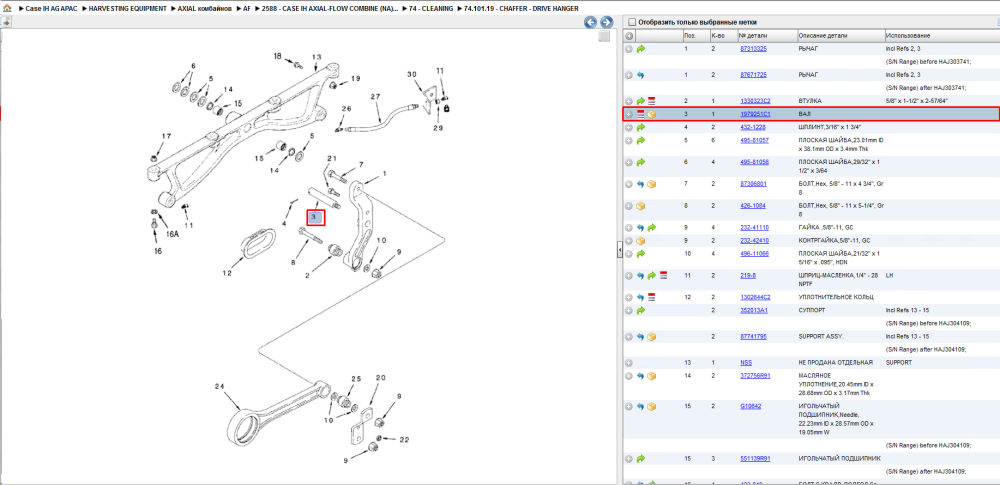This screenshot has width=1000, height=485.
Task: Click the box icon for part 372756R91
Action: 652,376
